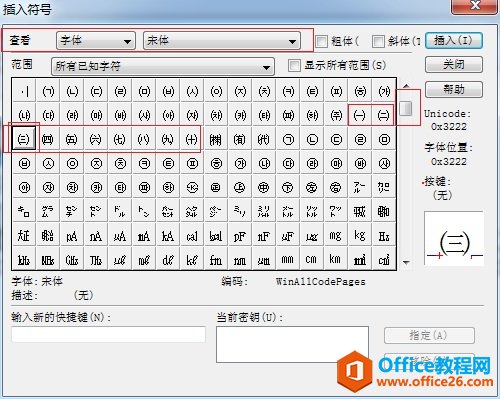Select the kg unit symbol
This screenshot has width=500, height=399.
[x=360, y=235]
